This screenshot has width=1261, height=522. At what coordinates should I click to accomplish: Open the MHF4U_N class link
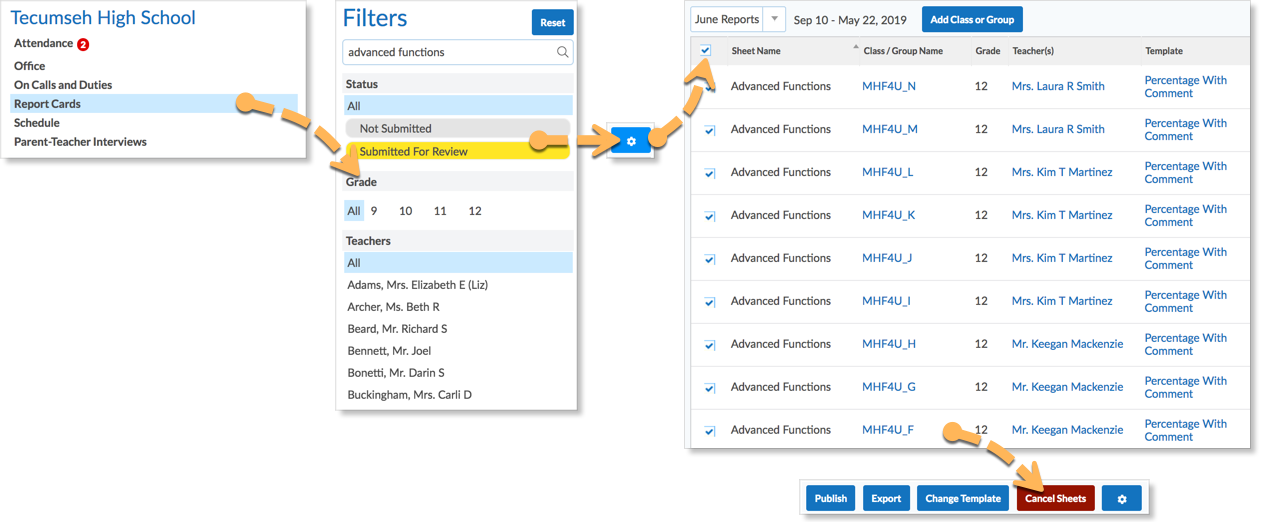(889, 86)
